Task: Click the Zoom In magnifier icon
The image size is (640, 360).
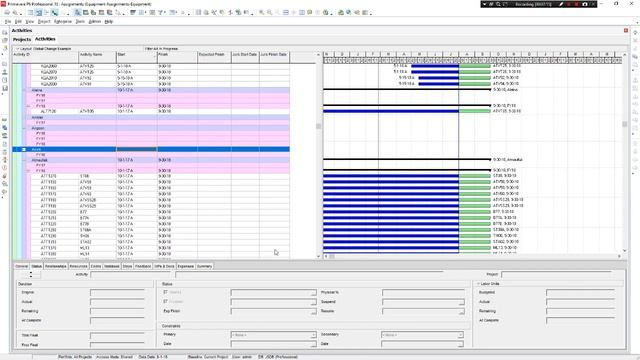Action: [262, 13]
